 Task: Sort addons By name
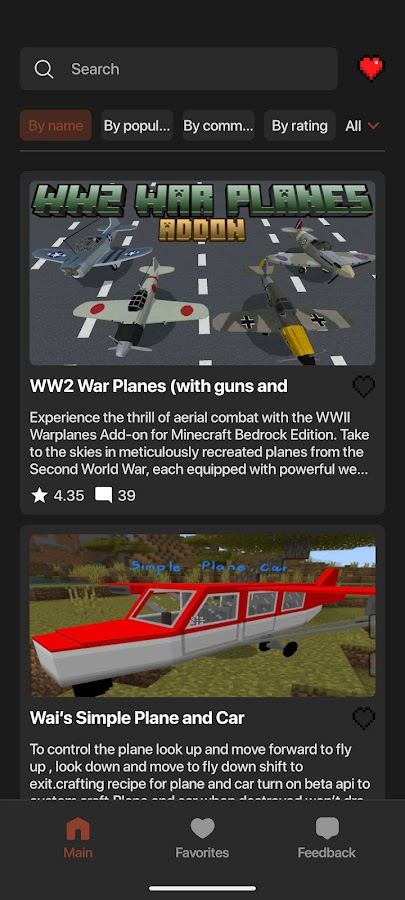[x=56, y=126]
